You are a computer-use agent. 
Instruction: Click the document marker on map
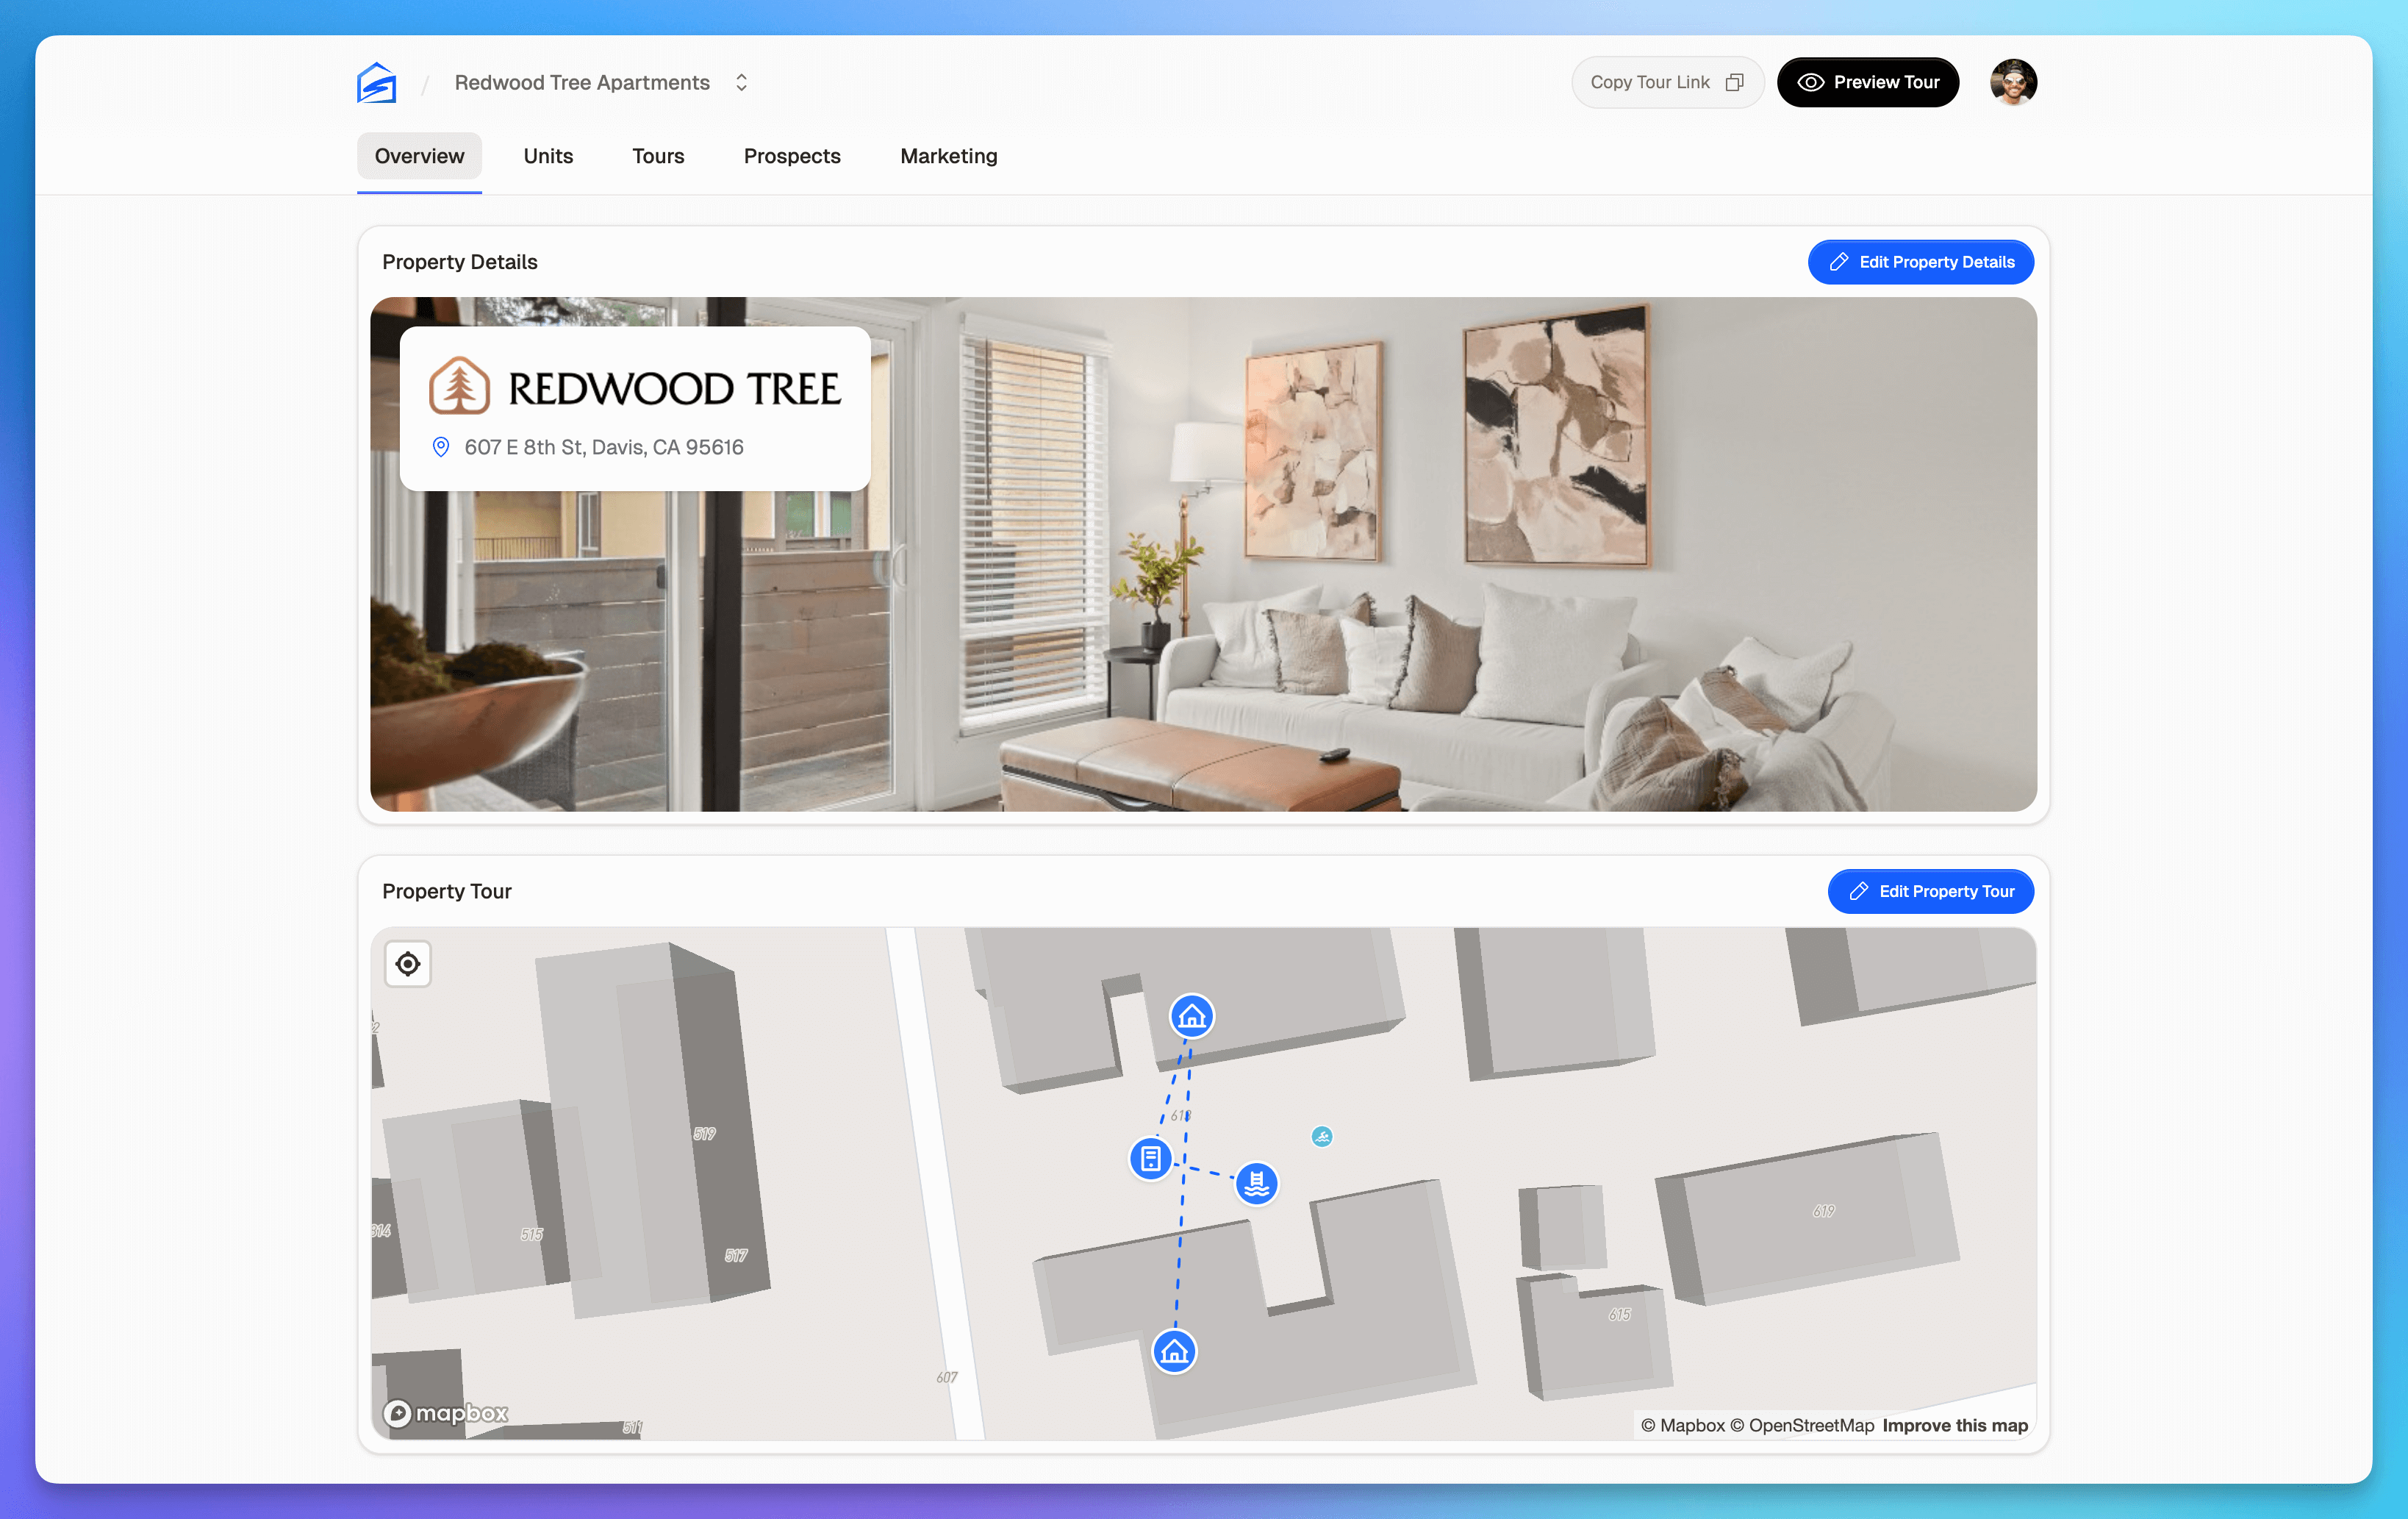point(1151,1159)
